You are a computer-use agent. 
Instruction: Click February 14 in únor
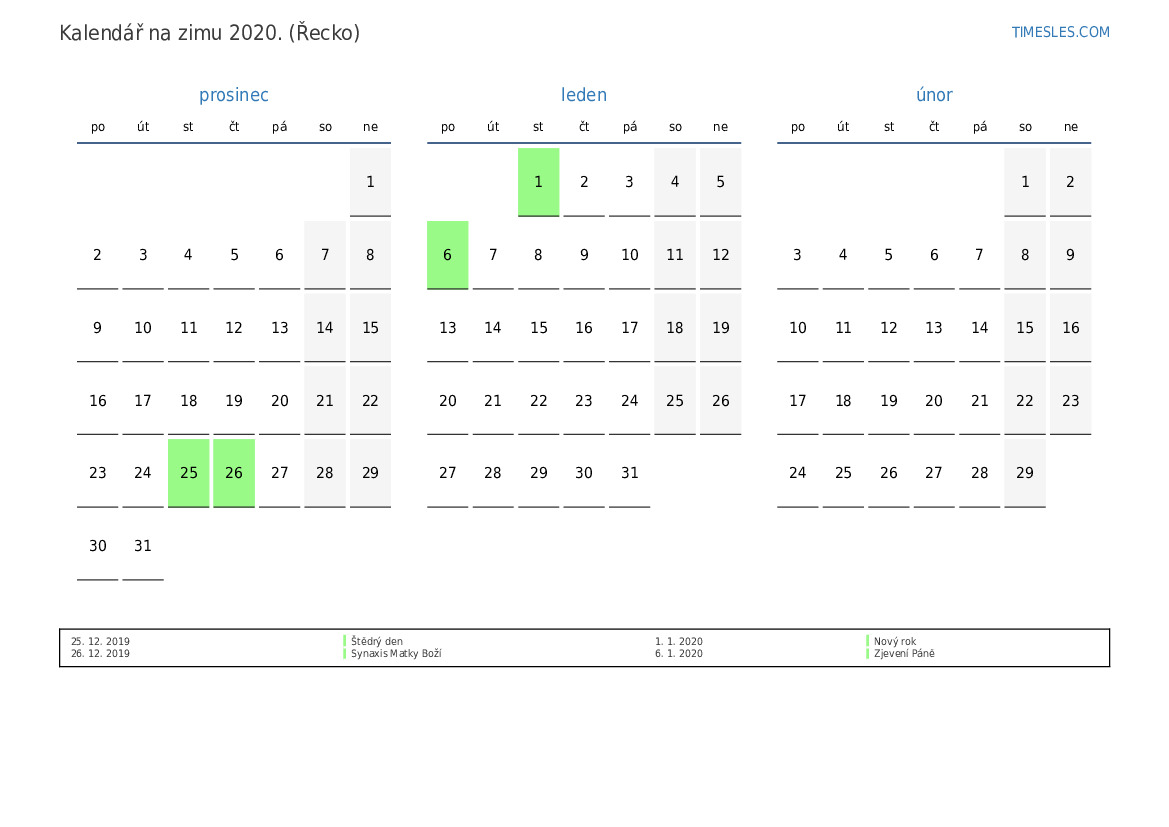tap(980, 328)
